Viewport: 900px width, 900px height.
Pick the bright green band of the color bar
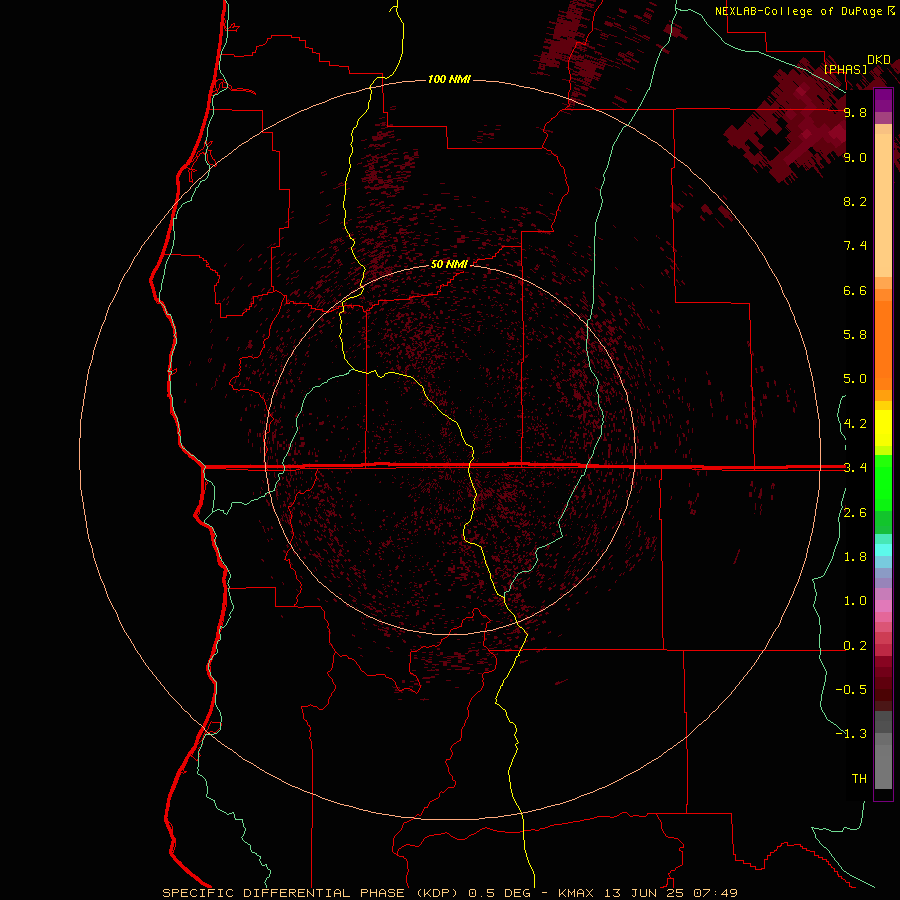[883, 483]
